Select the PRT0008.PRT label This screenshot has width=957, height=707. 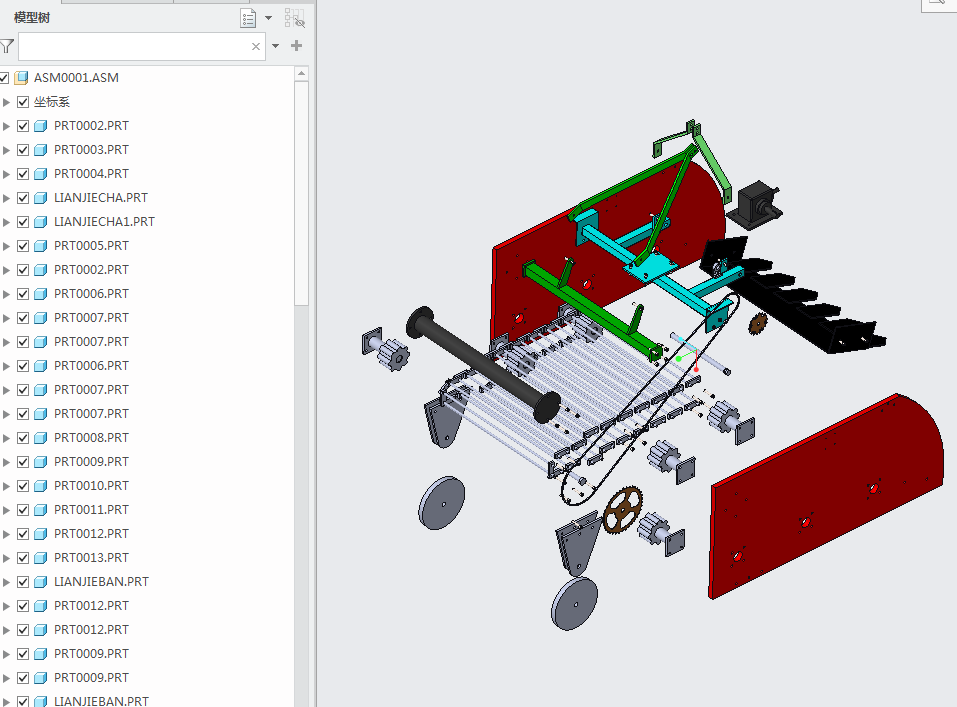click(x=92, y=438)
